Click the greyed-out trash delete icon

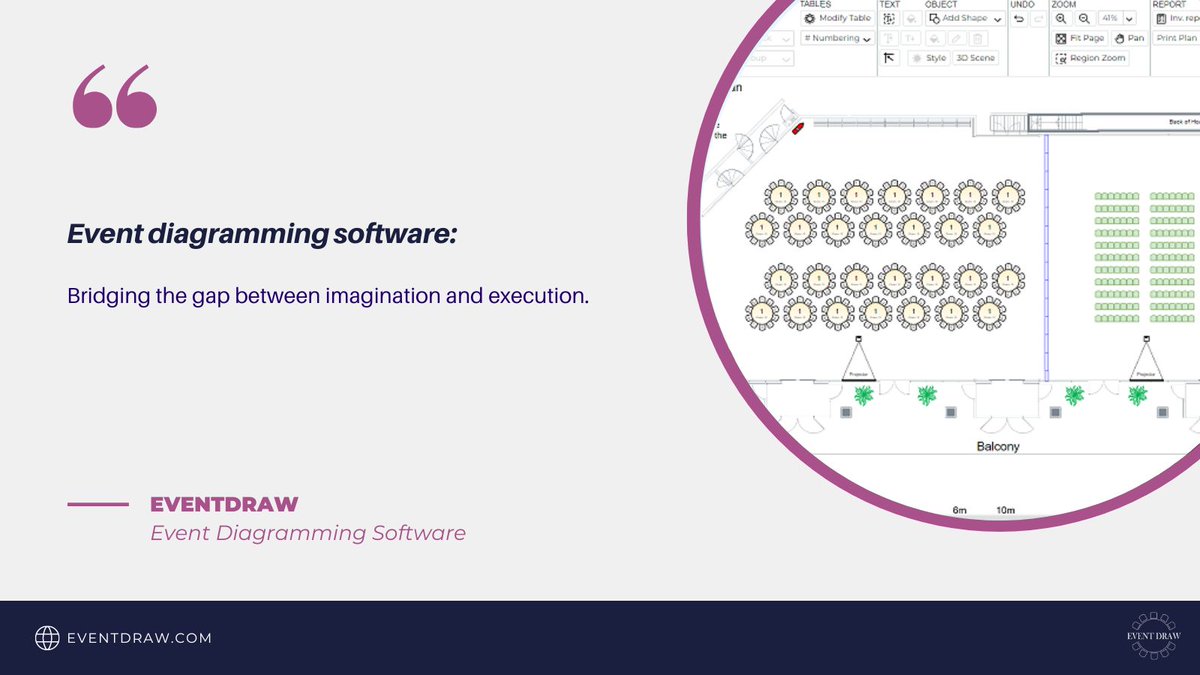[x=978, y=38]
